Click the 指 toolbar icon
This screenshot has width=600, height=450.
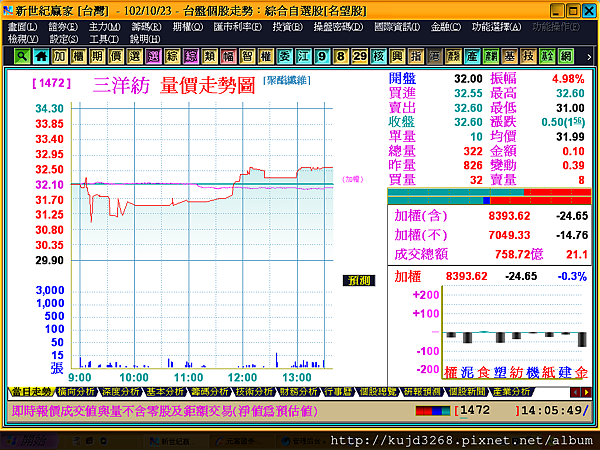[x=416, y=57]
